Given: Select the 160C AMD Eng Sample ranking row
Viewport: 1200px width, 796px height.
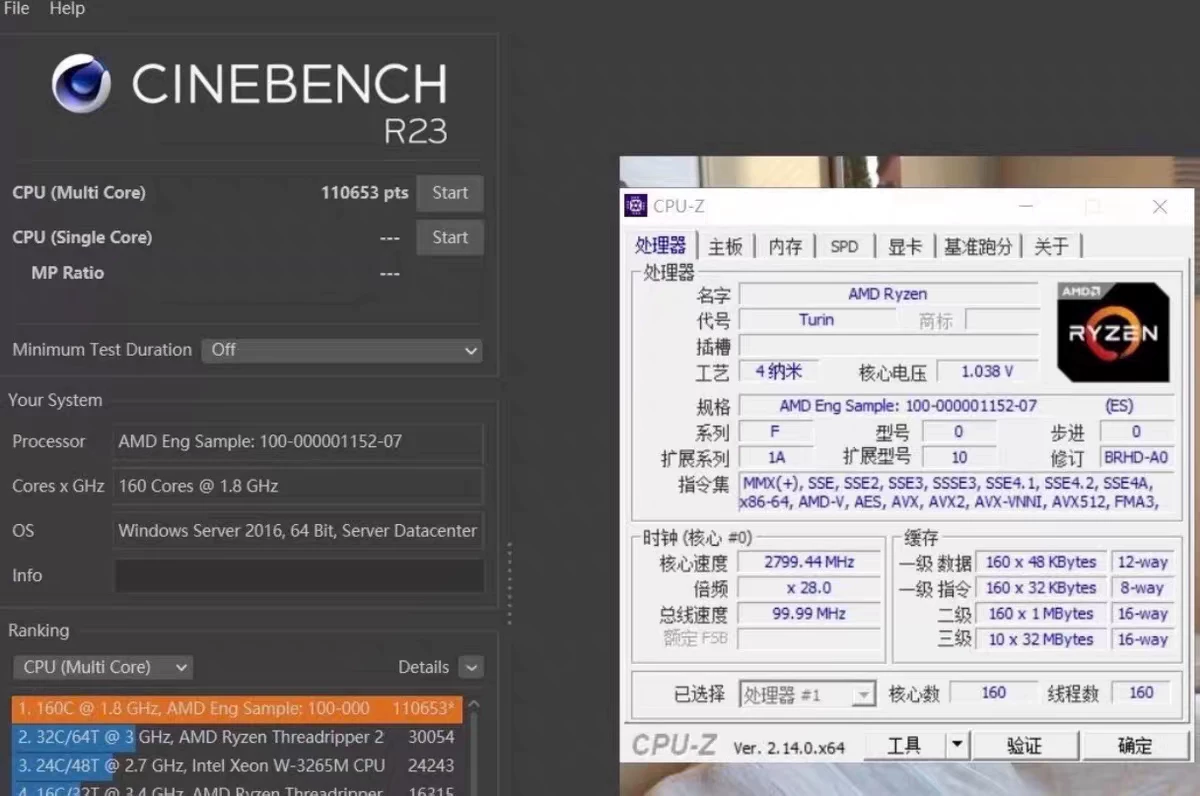Looking at the screenshot, I should 237,709.
